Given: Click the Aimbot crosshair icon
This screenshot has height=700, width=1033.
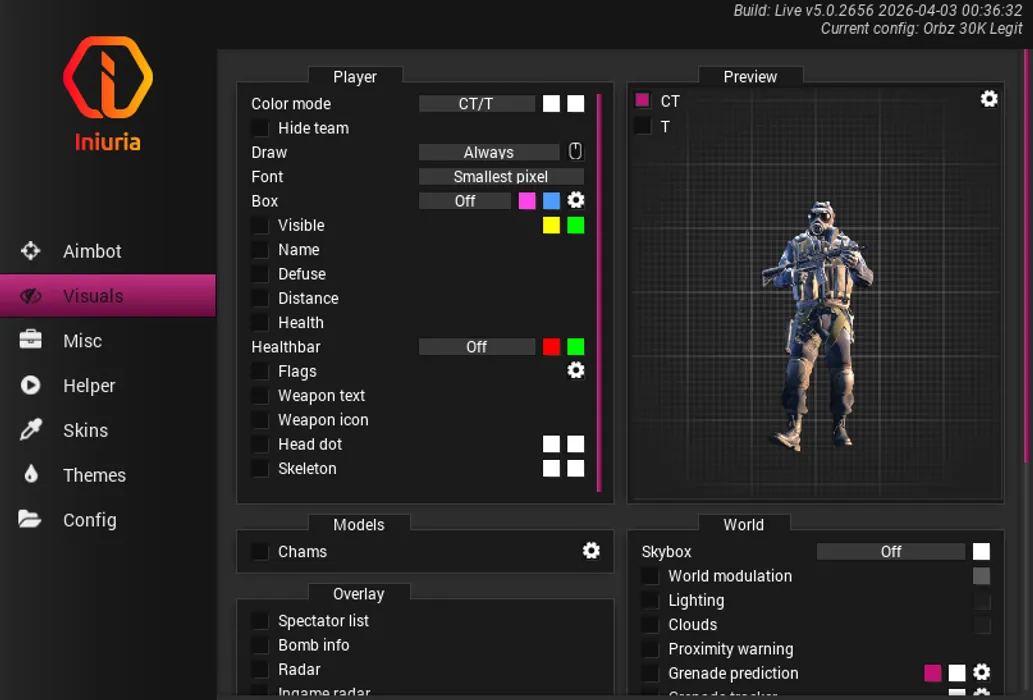Looking at the screenshot, I should (30, 251).
